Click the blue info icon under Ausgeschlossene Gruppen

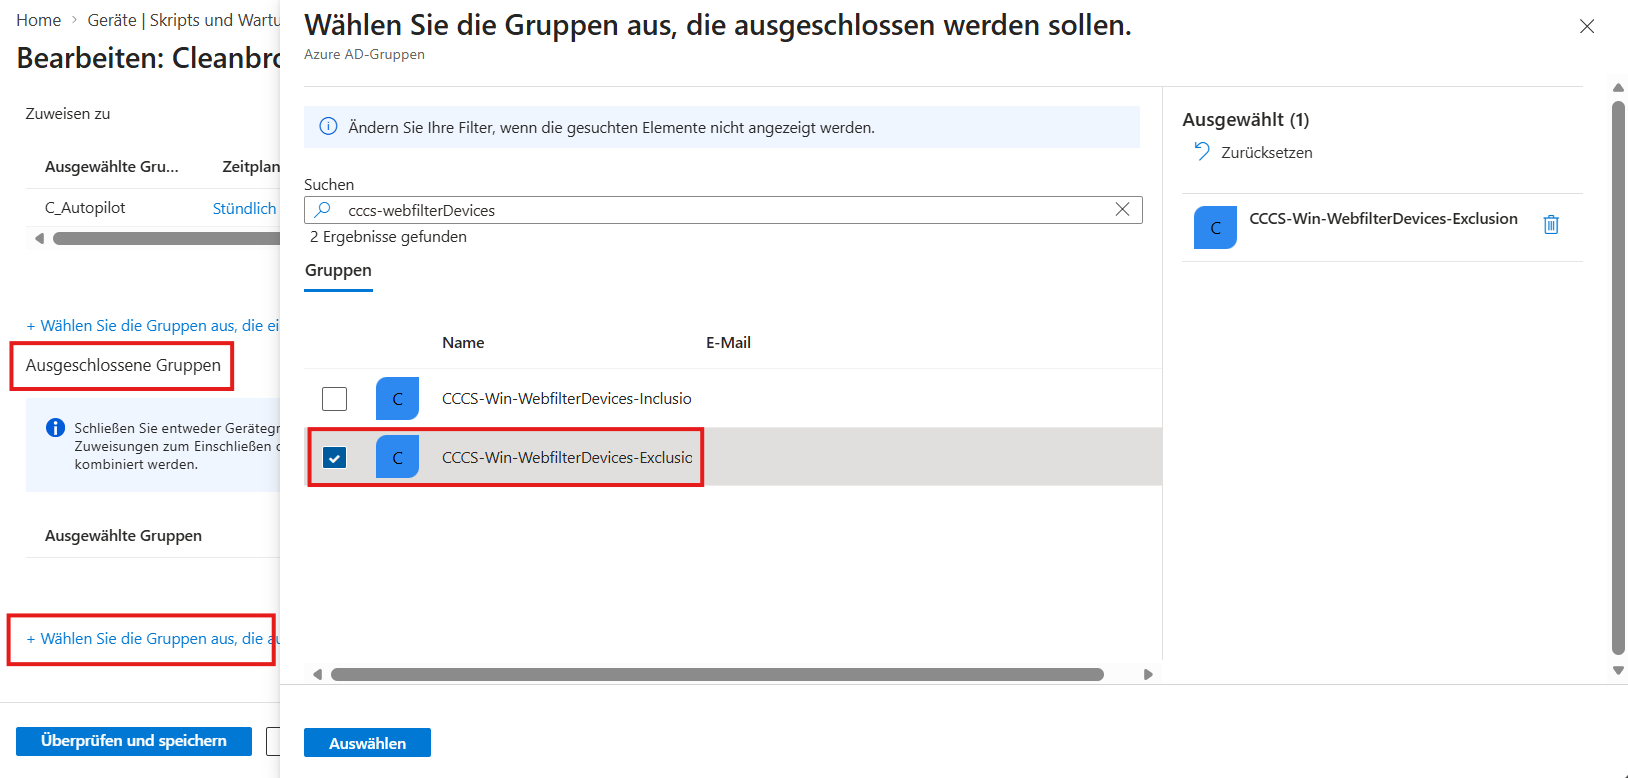56,428
